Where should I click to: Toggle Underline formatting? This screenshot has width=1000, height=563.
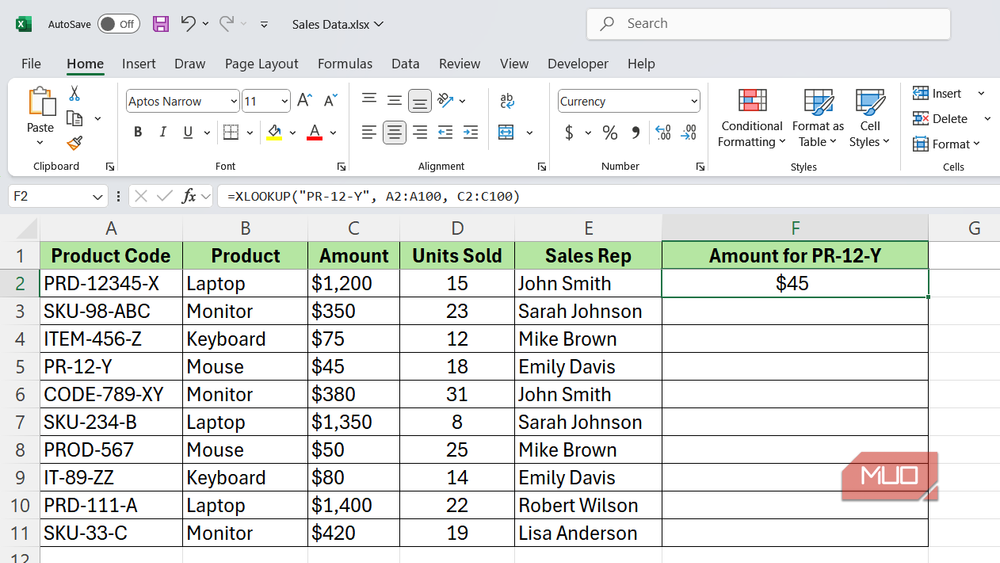(x=188, y=132)
